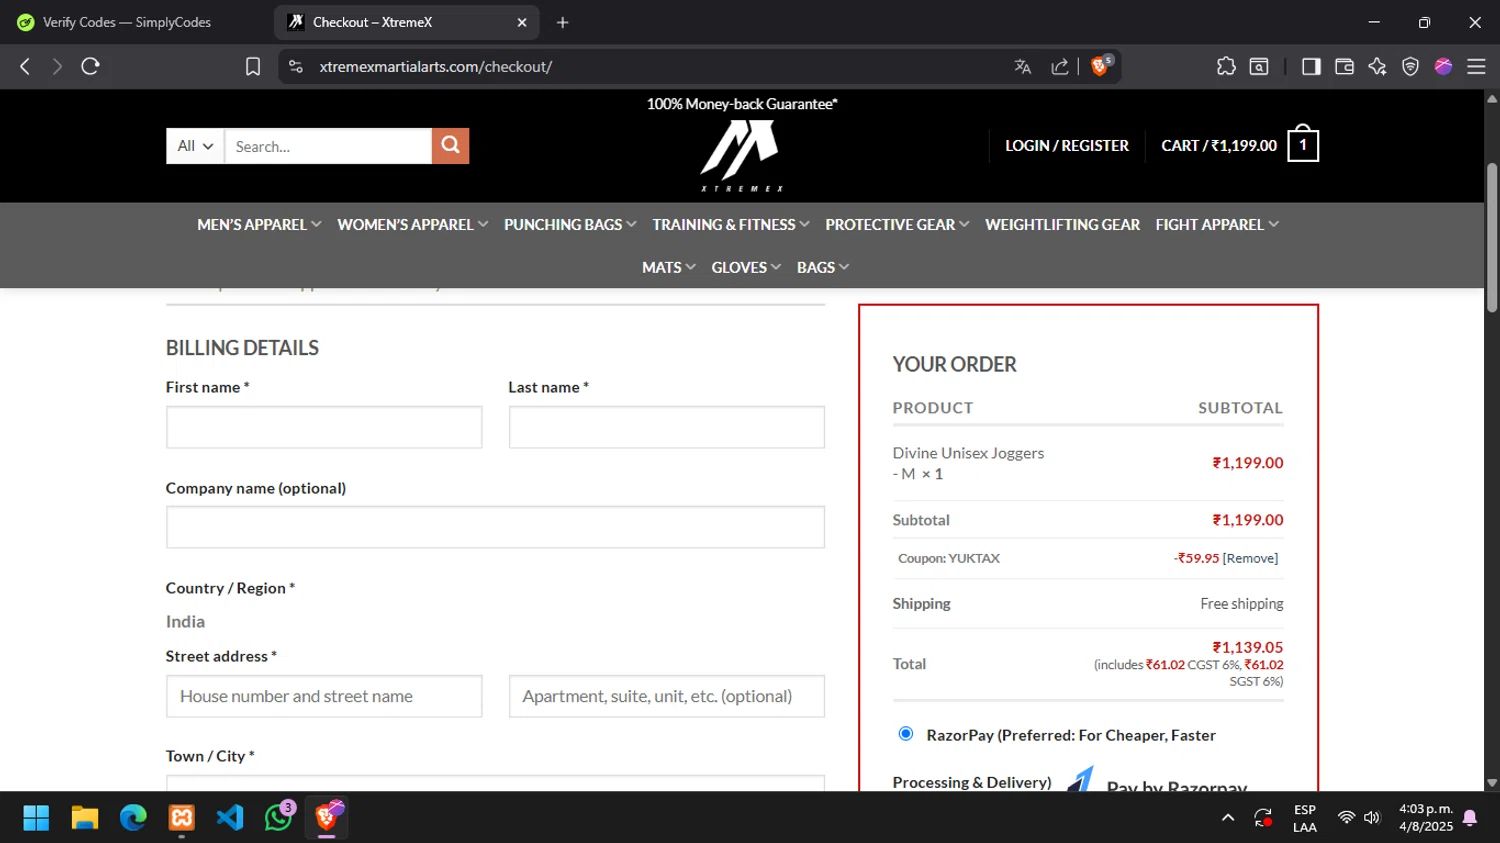The height and width of the screenshot is (843, 1500).
Task: Click the ₹1,139.05 total amount
Action: pos(1248,647)
